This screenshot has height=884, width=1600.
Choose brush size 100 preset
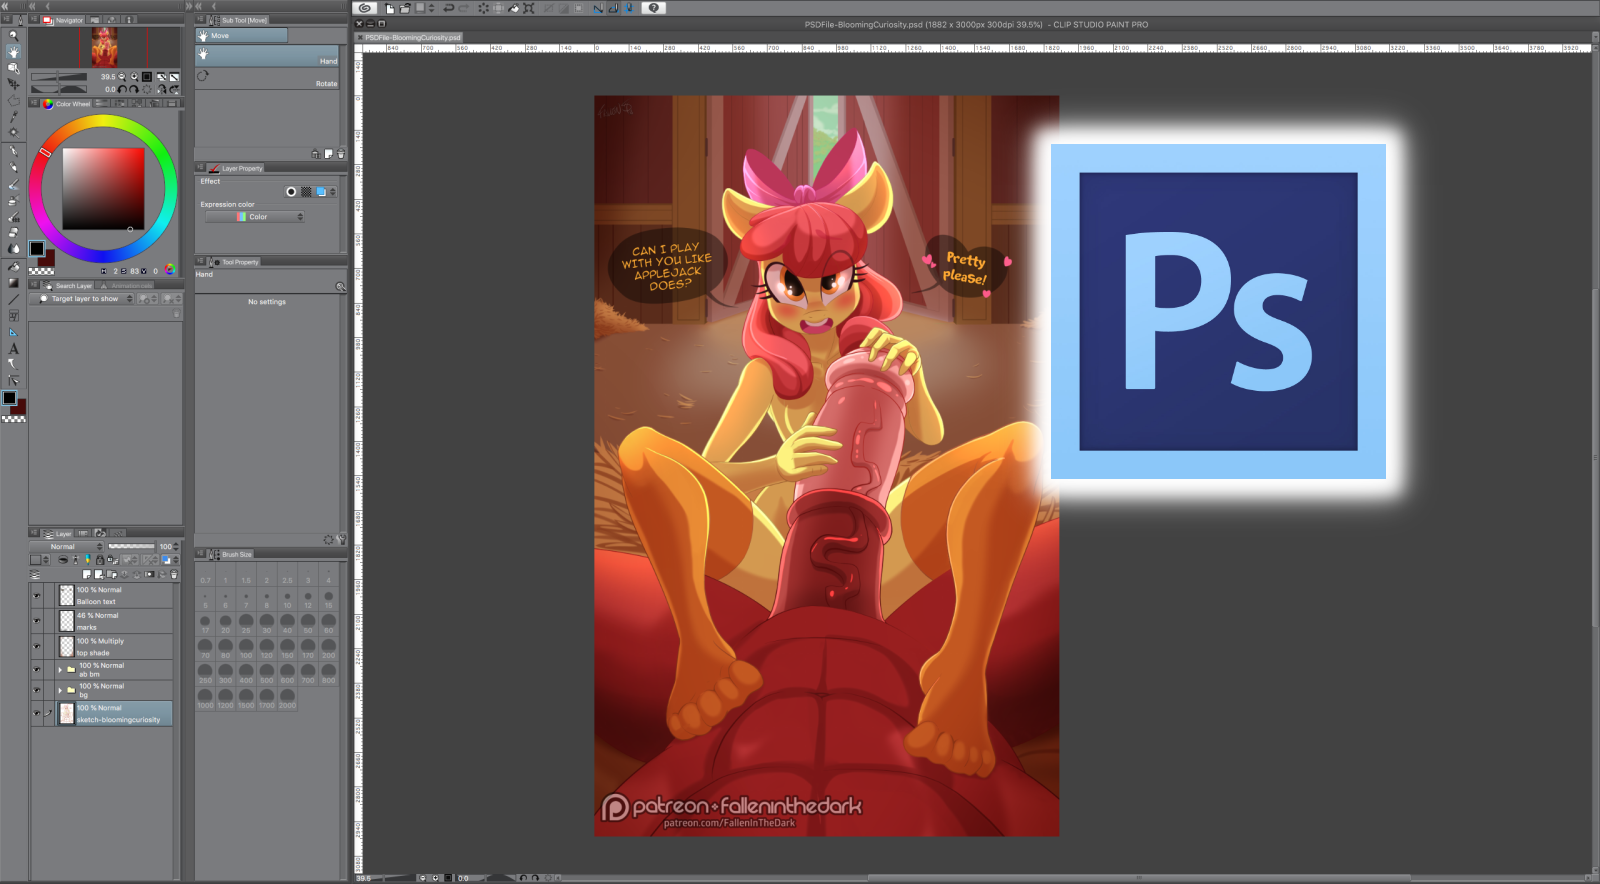pyautogui.click(x=246, y=648)
